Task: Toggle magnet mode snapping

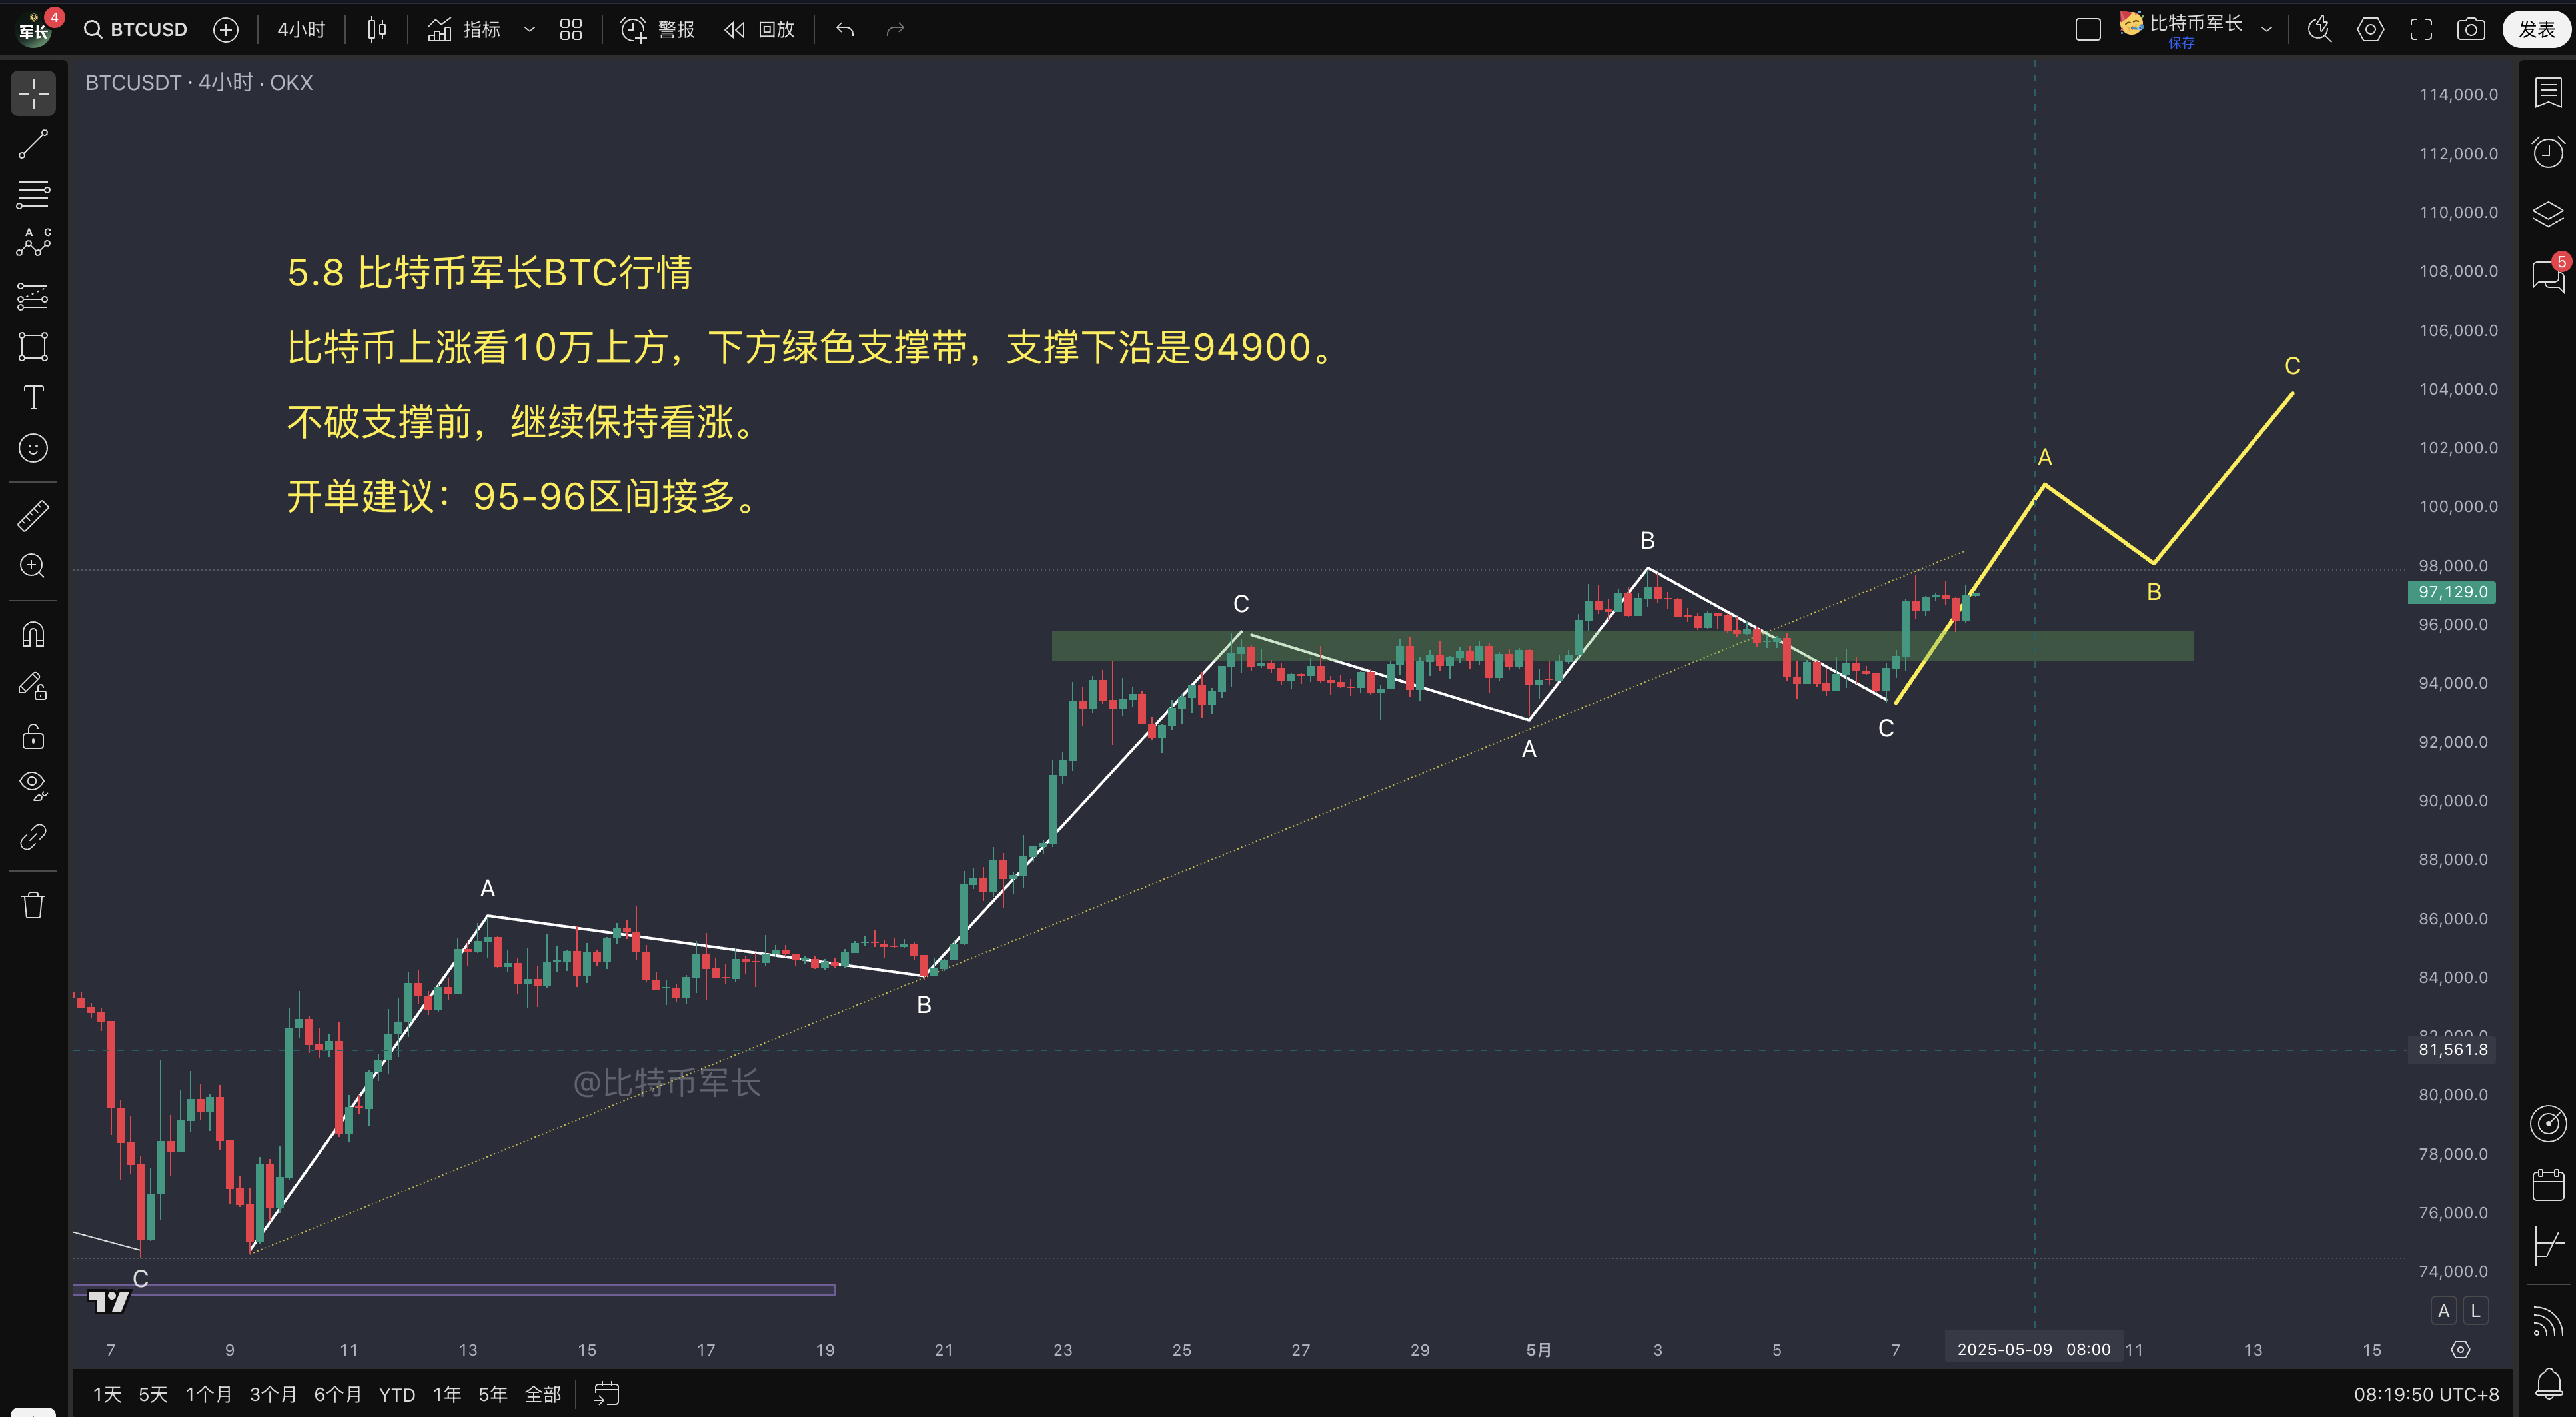Action: 33,634
